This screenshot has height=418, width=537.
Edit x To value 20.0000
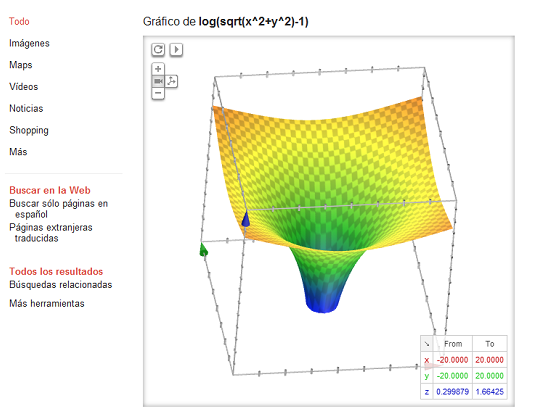(x=489, y=360)
